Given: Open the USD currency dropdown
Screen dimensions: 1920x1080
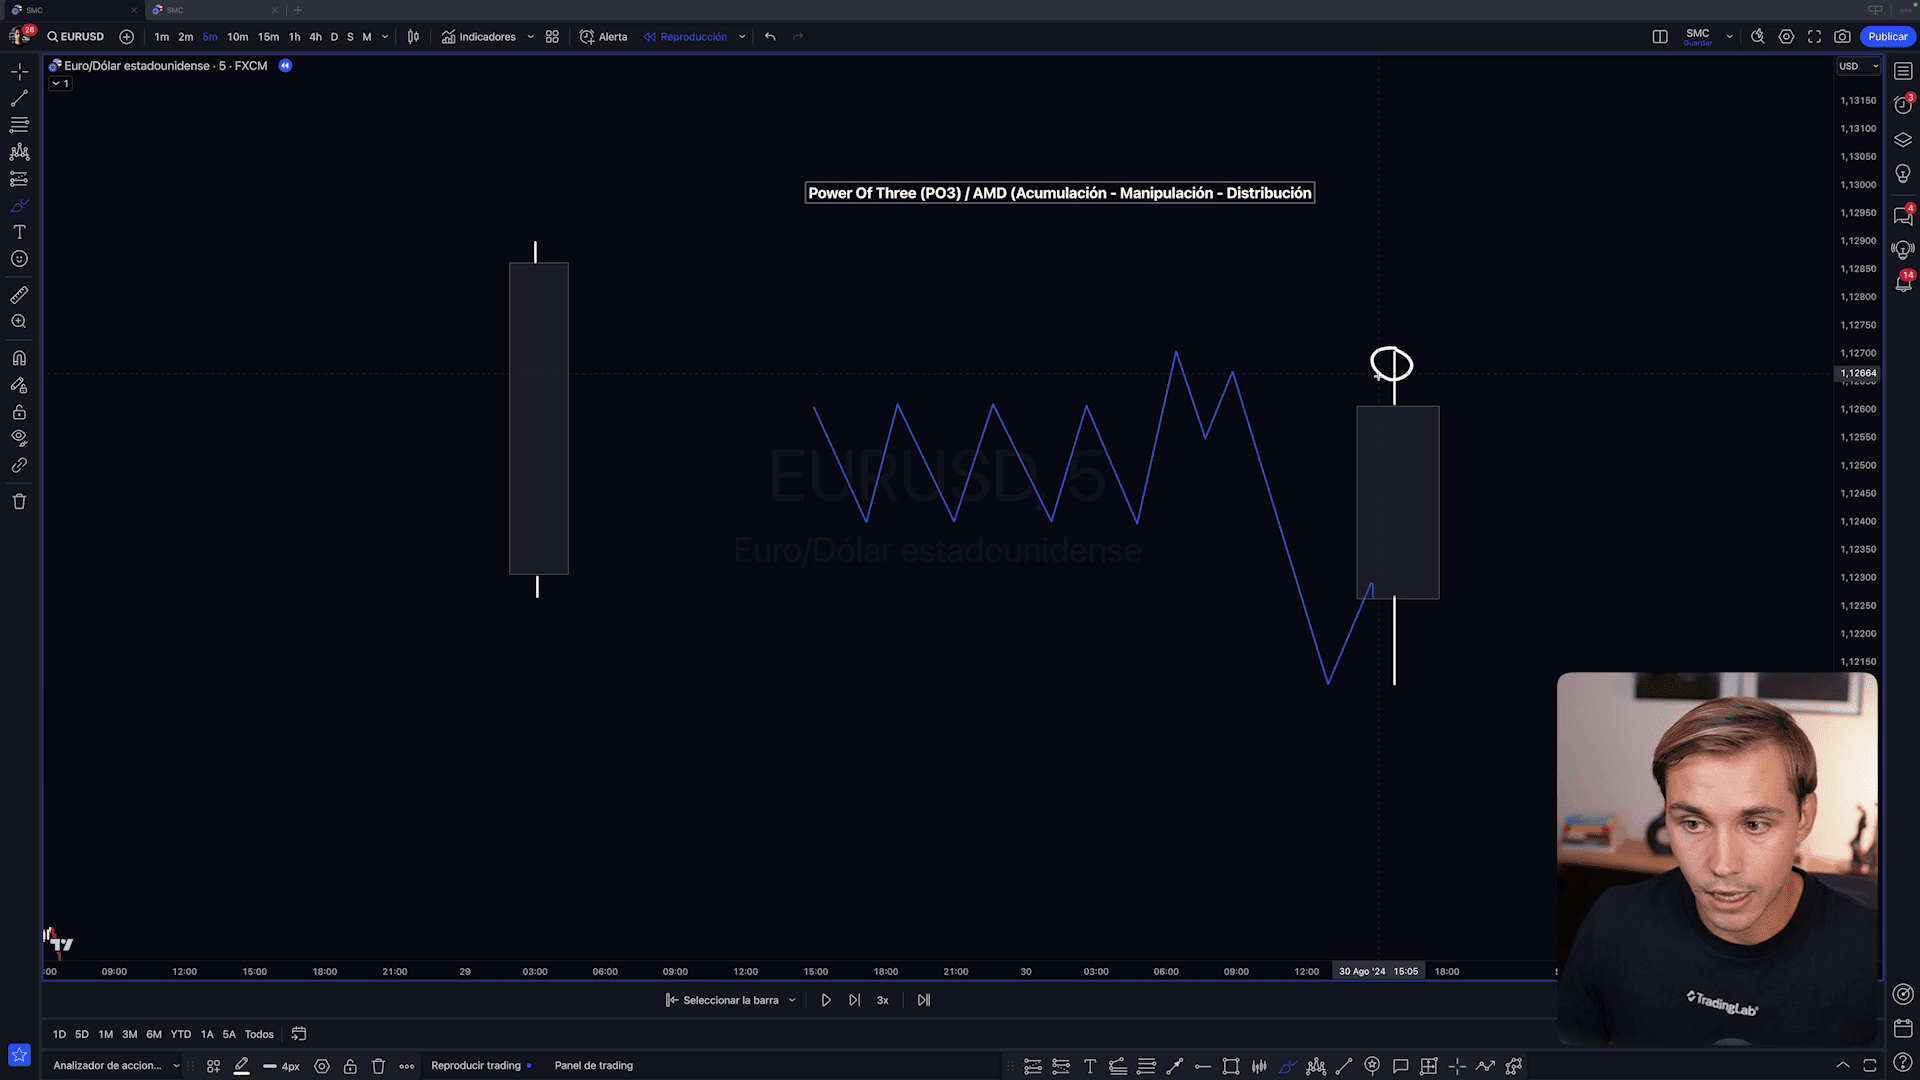Looking at the screenshot, I should pyautogui.click(x=1858, y=66).
